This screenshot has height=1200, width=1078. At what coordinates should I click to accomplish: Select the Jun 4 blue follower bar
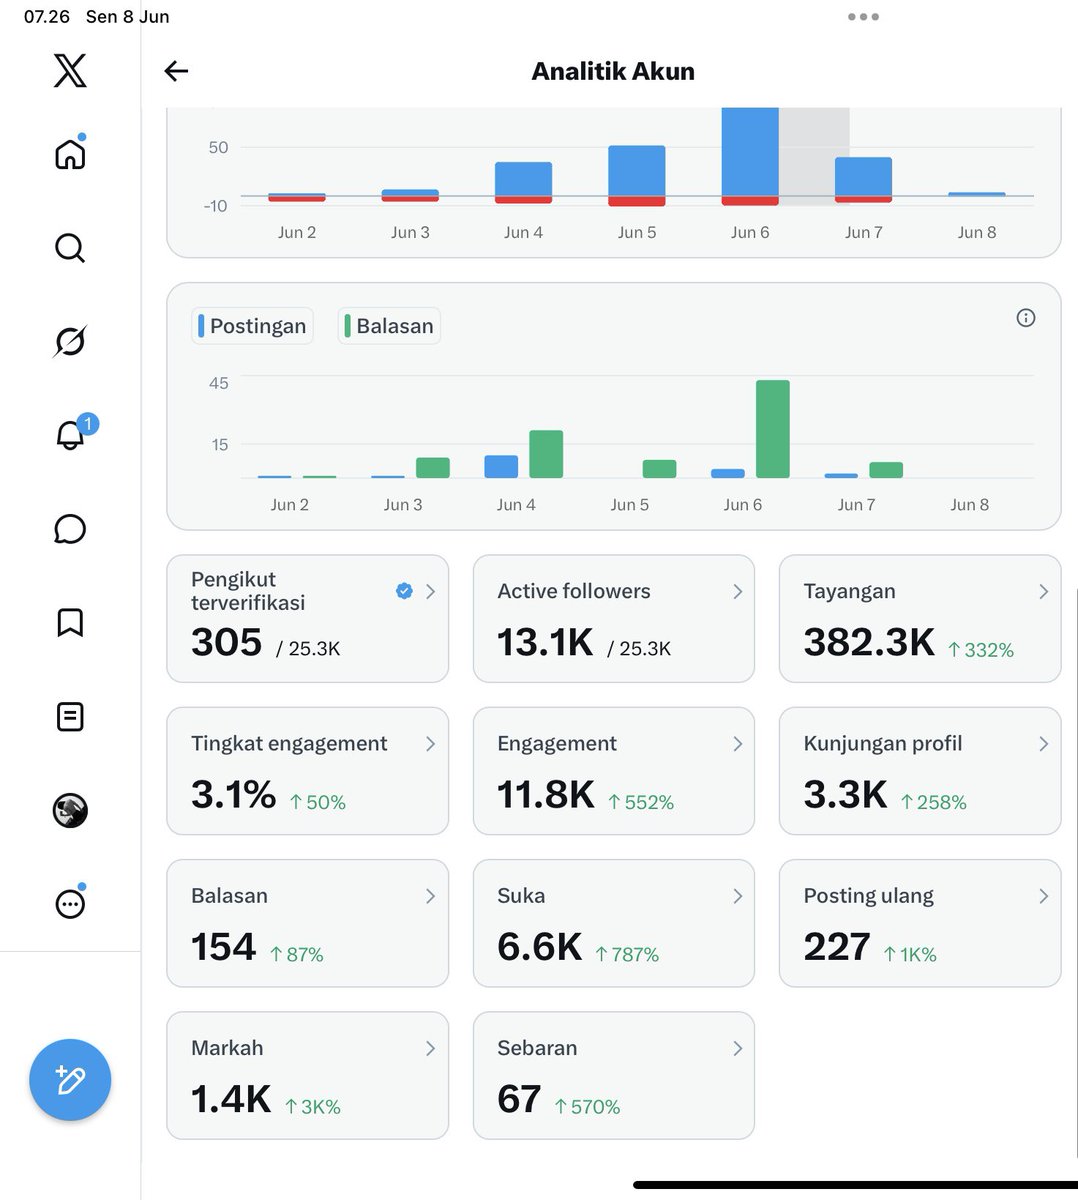point(523,179)
